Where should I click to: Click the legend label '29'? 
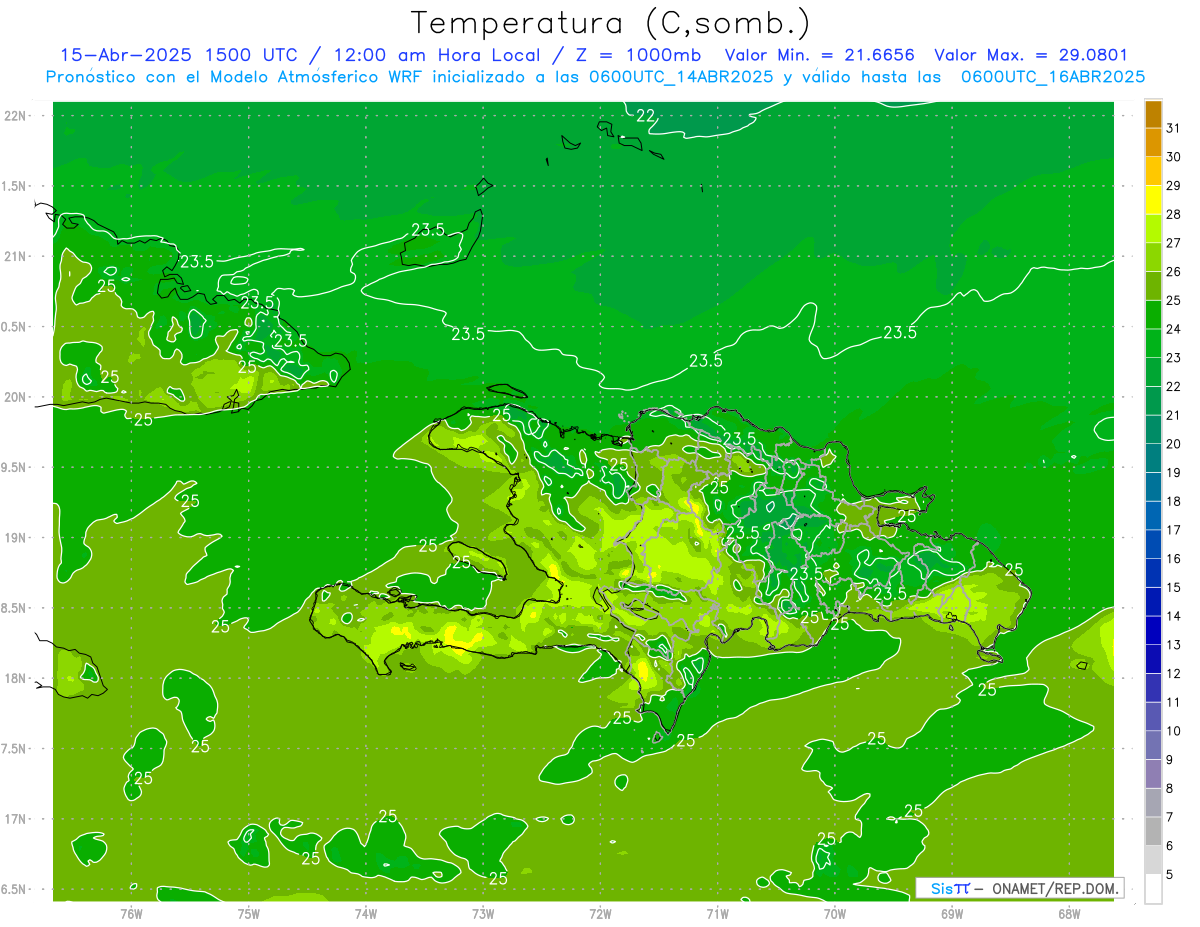(1173, 185)
